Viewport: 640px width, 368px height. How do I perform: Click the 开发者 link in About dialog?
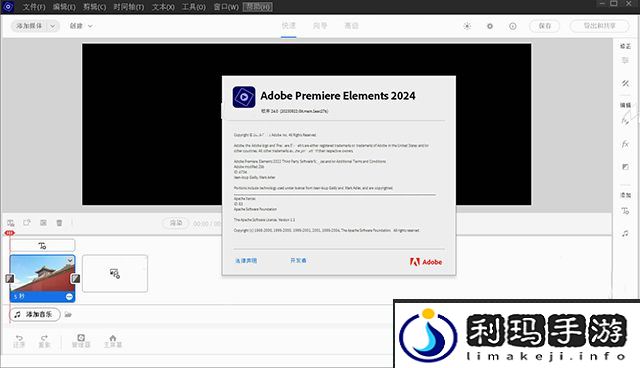298,260
